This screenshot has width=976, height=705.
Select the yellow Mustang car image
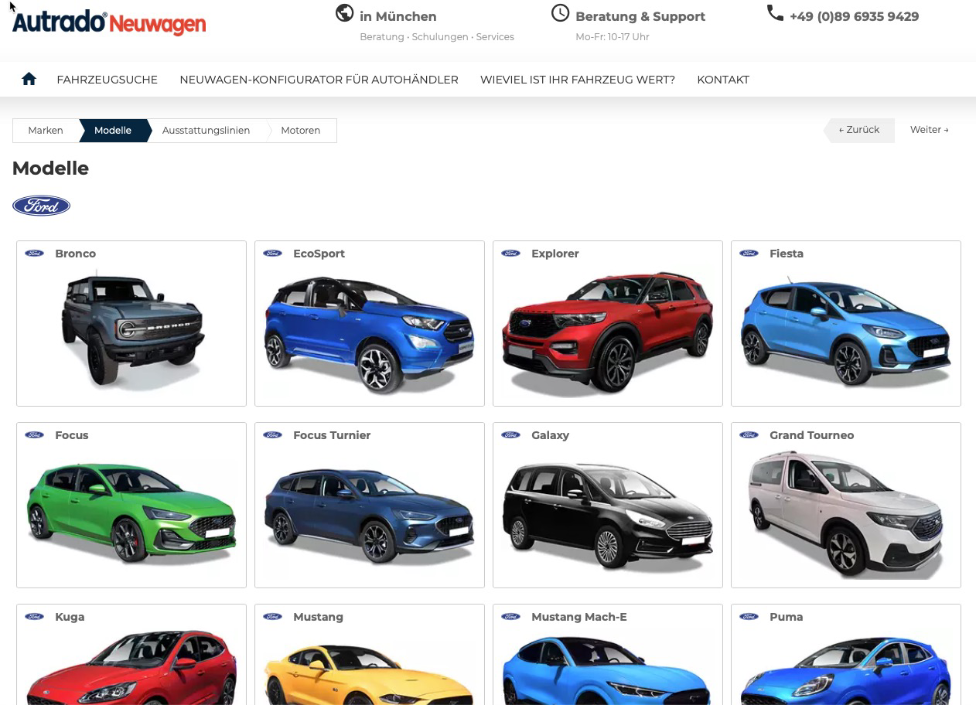point(369,675)
